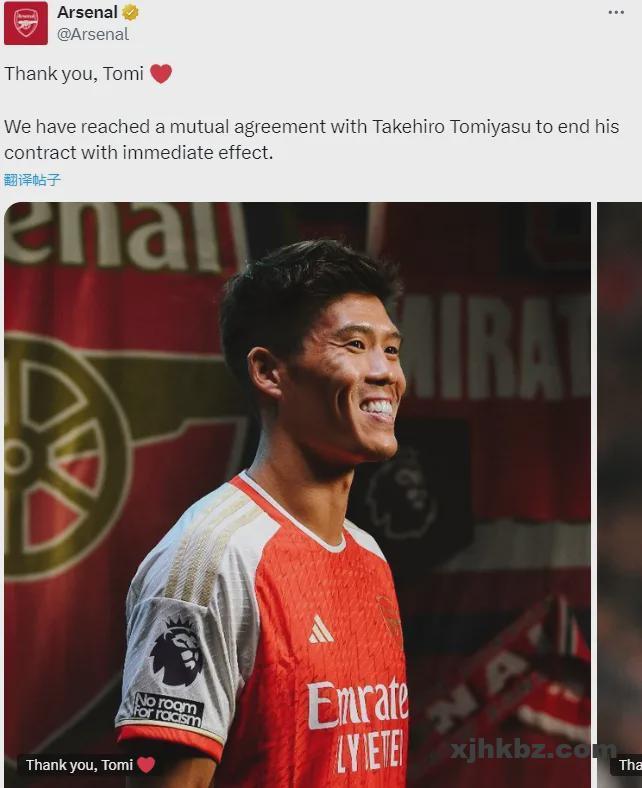Image resolution: width=642 pixels, height=788 pixels.
Task: Translate the post via 翻译帖子 link
Action: click(32, 180)
